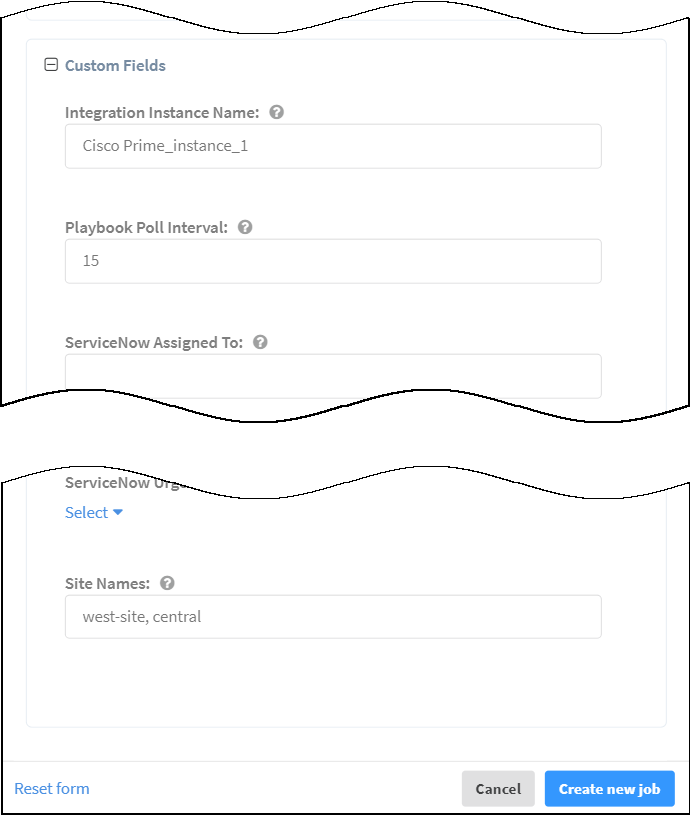
Task: Open ServiceNow Assigned To help tooltip icon
Action: [x=260, y=342]
